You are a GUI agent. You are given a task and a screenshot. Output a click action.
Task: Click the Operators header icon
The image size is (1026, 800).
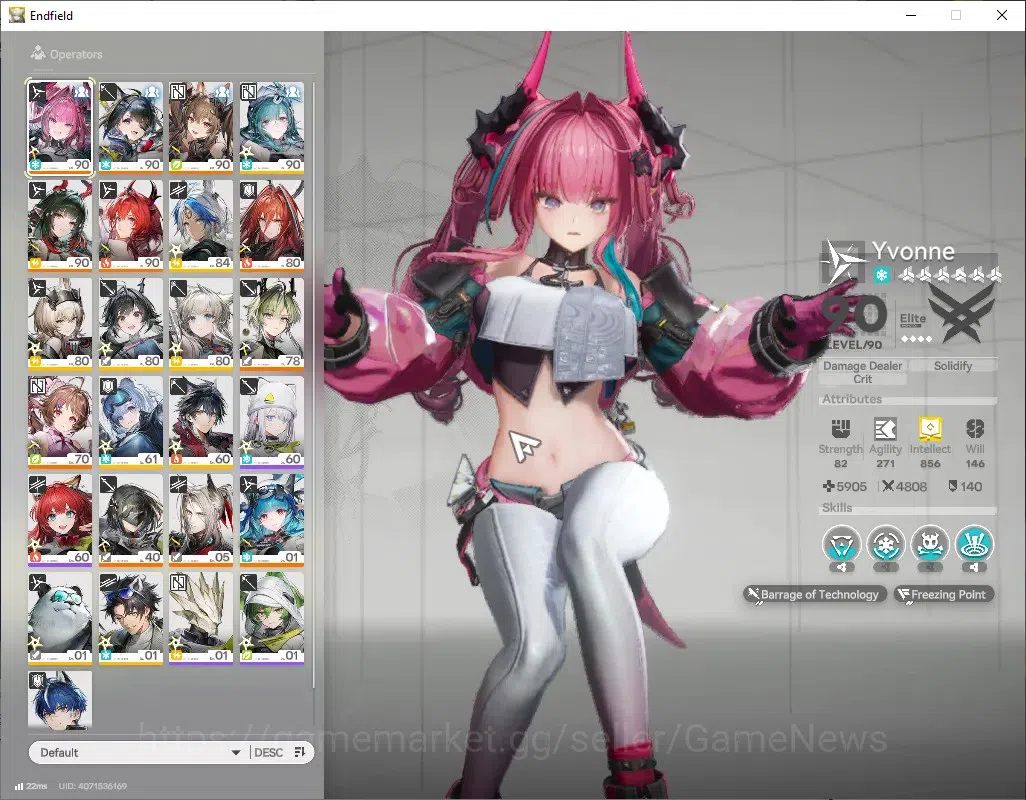tap(38, 54)
